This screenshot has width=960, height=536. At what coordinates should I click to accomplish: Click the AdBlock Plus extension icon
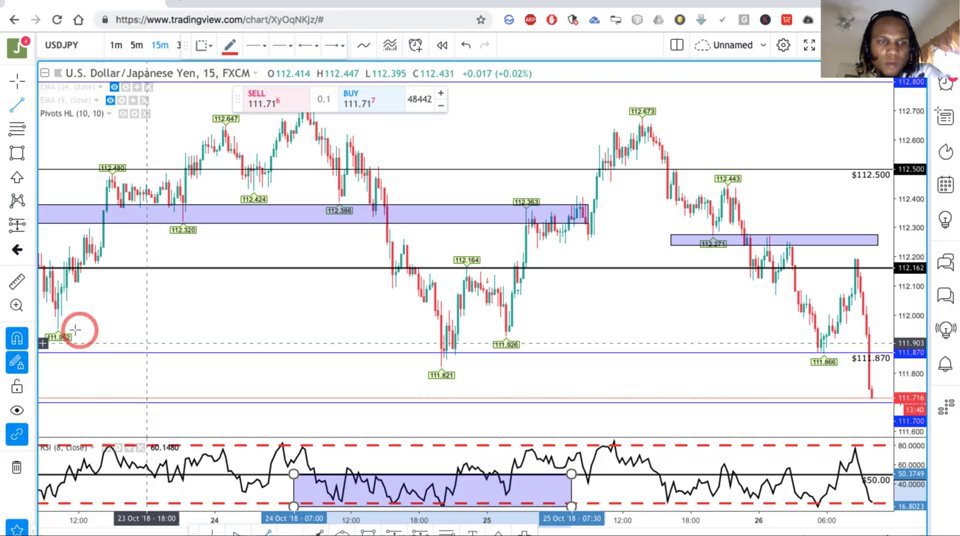pos(530,20)
